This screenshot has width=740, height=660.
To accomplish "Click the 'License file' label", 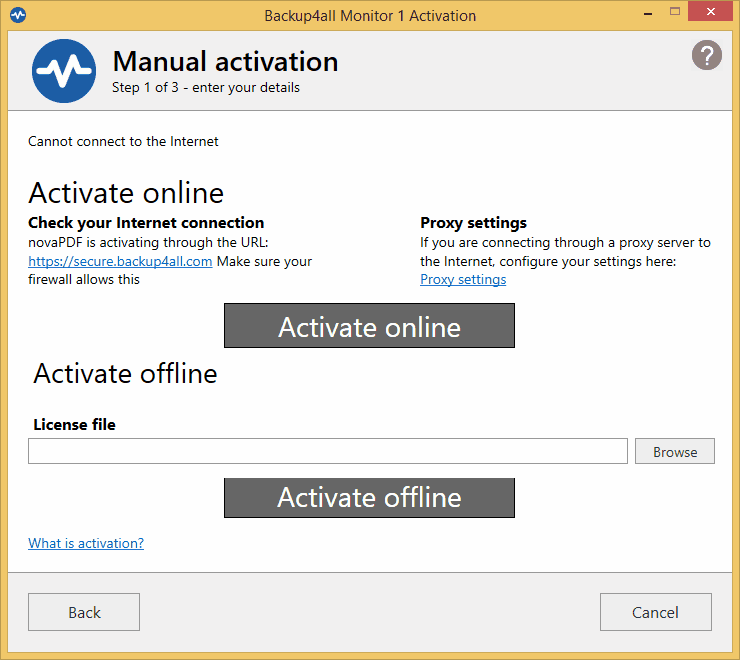I will coord(75,424).
